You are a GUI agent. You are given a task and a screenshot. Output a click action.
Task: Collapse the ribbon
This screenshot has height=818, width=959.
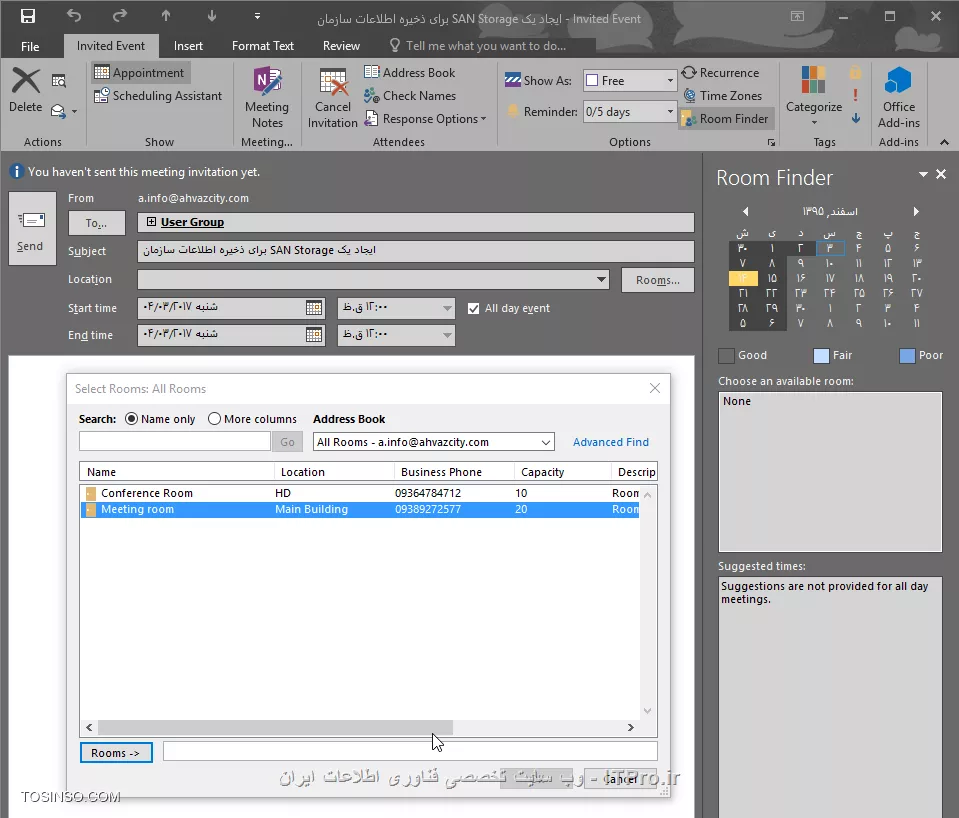(x=944, y=142)
